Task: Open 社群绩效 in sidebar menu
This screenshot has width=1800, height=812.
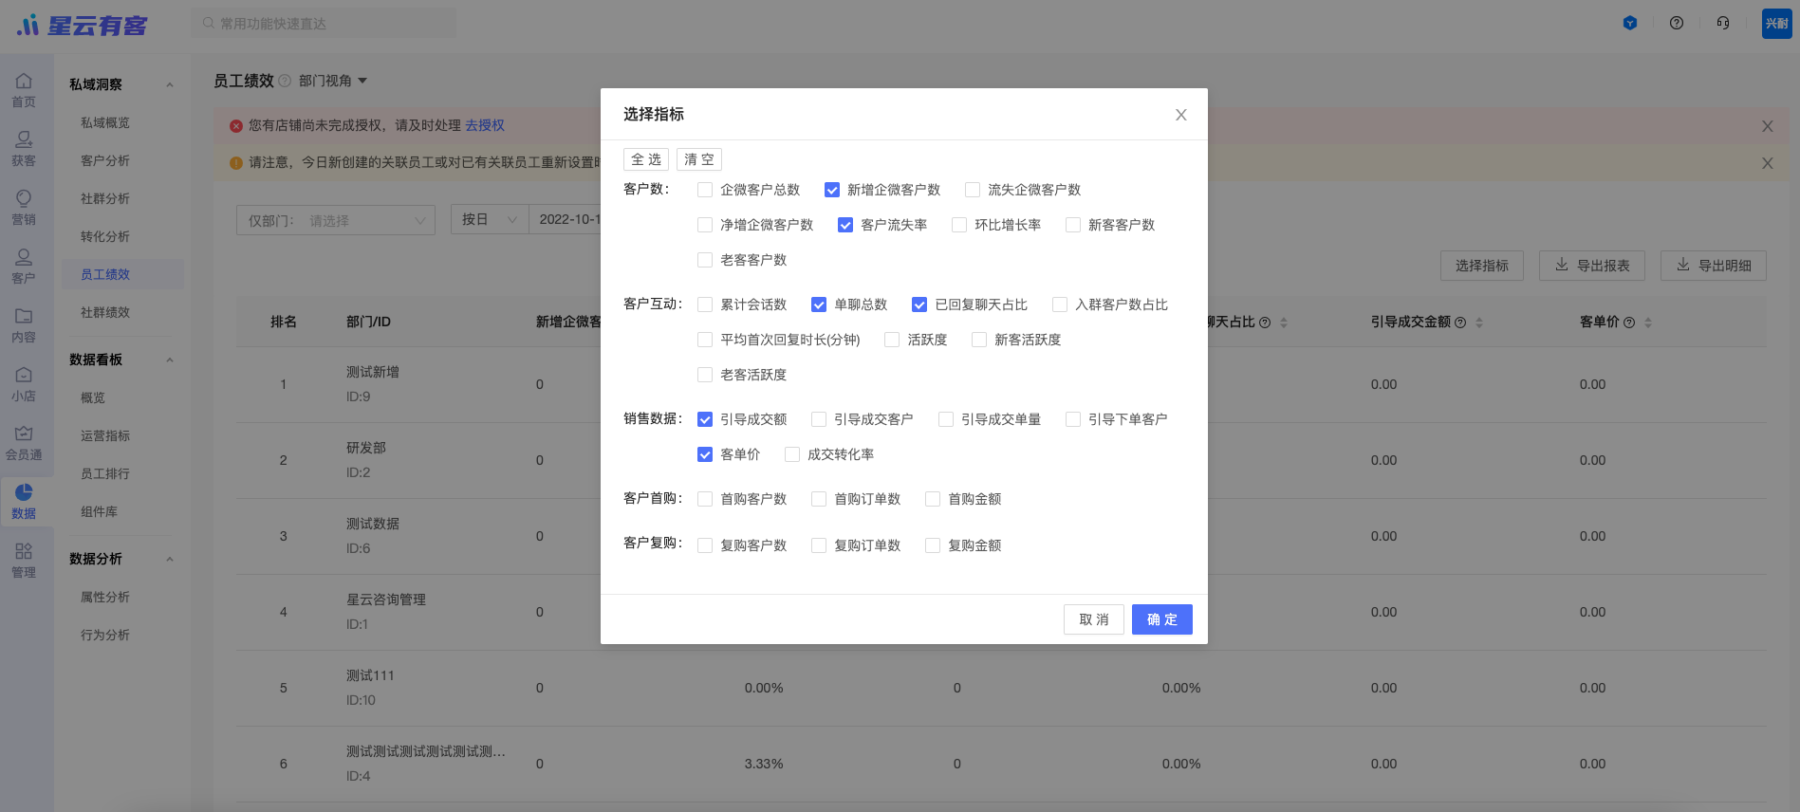Action: [x=105, y=313]
